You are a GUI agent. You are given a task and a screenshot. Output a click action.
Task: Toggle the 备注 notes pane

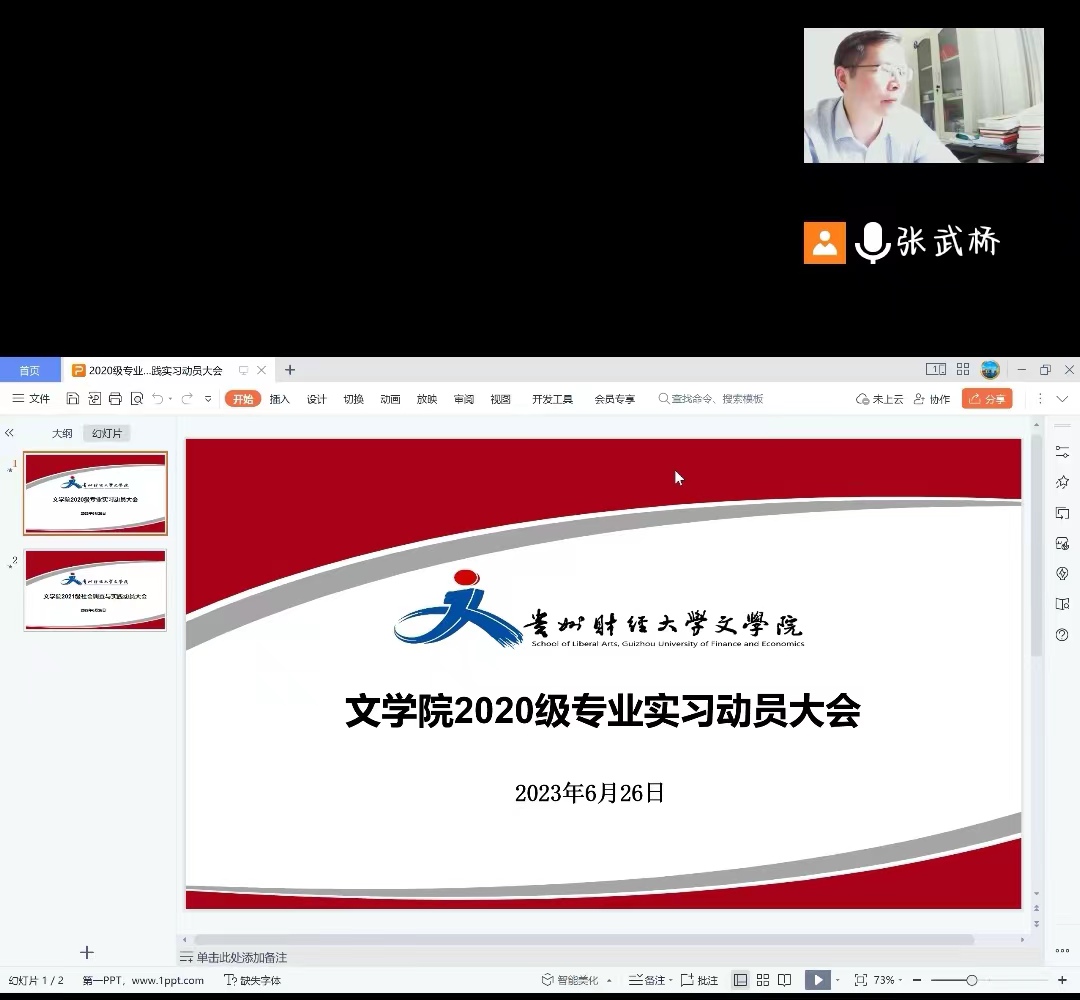(648, 980)
